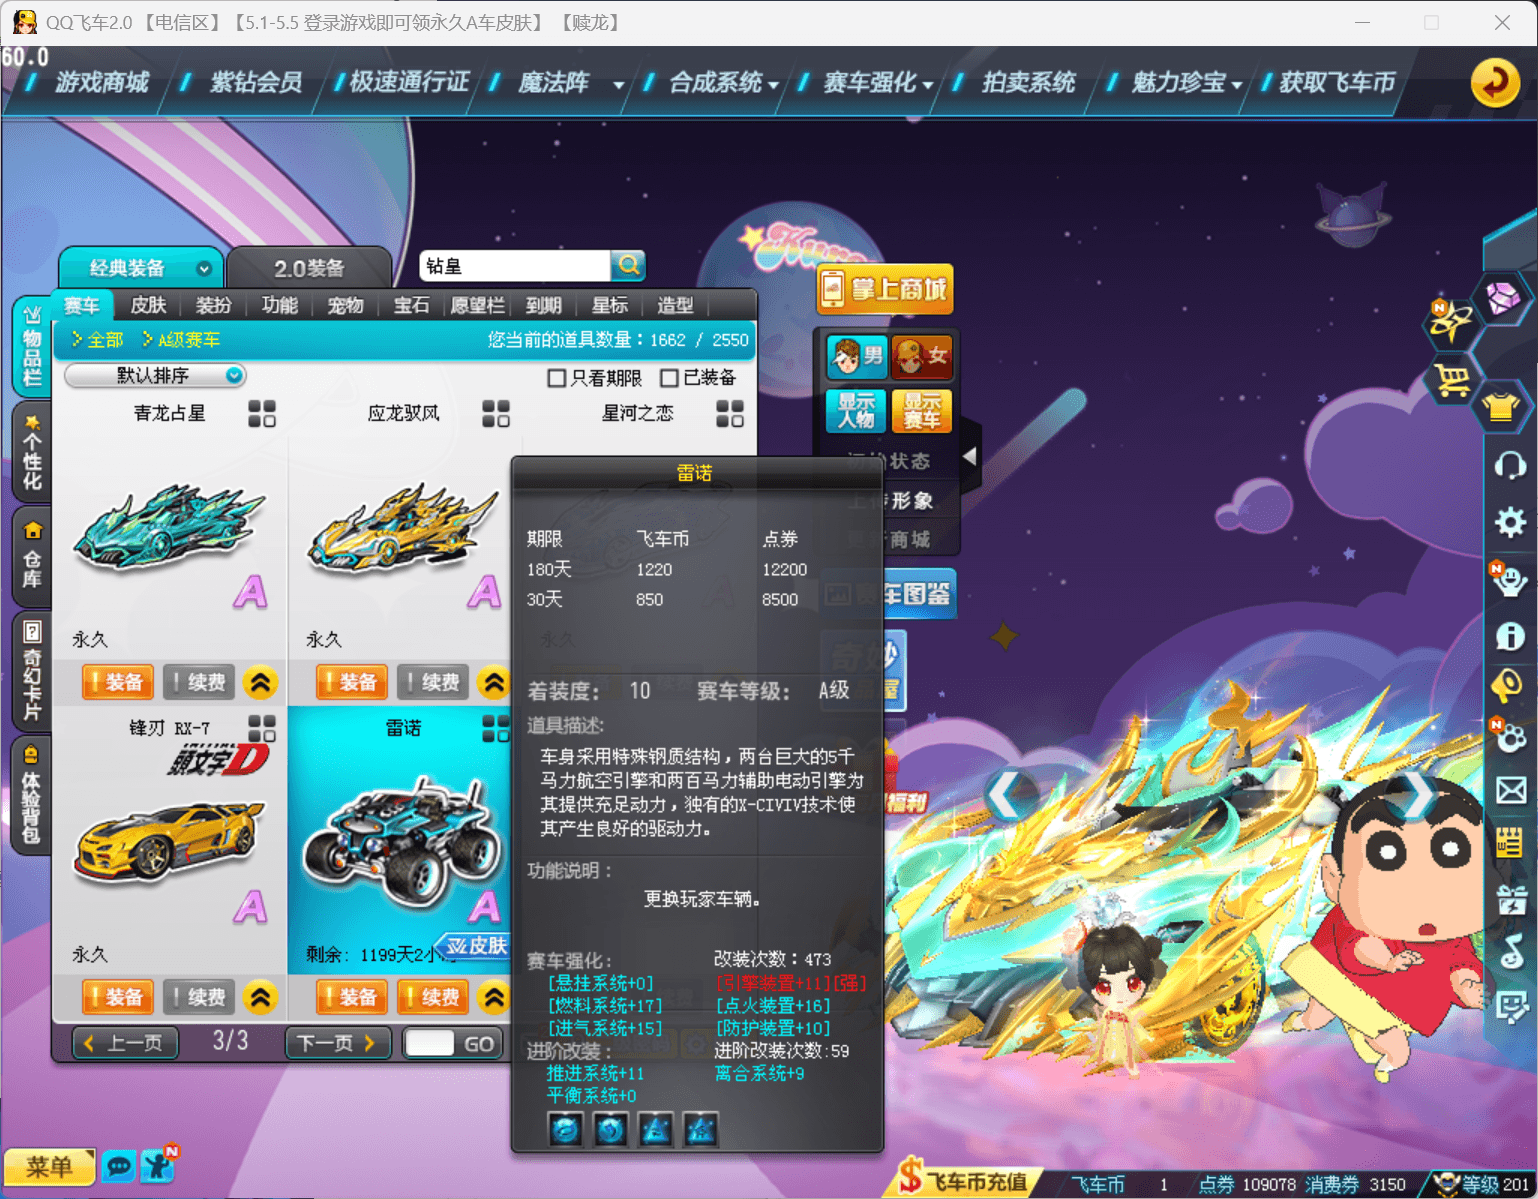This screenshot has height=1199, width=1538.
Task: Expand the 合成系统 menu dropdown
Action: pyautogui.click(x=773, y=85)
